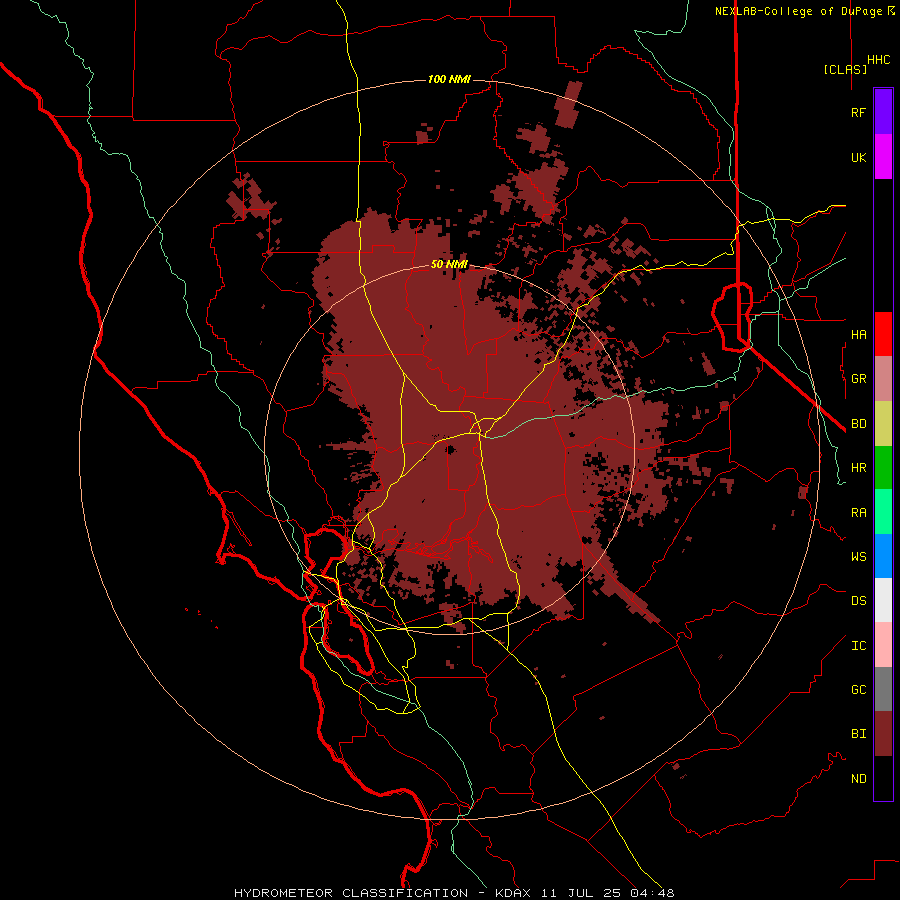Click the BI legend label

[858, 734]
